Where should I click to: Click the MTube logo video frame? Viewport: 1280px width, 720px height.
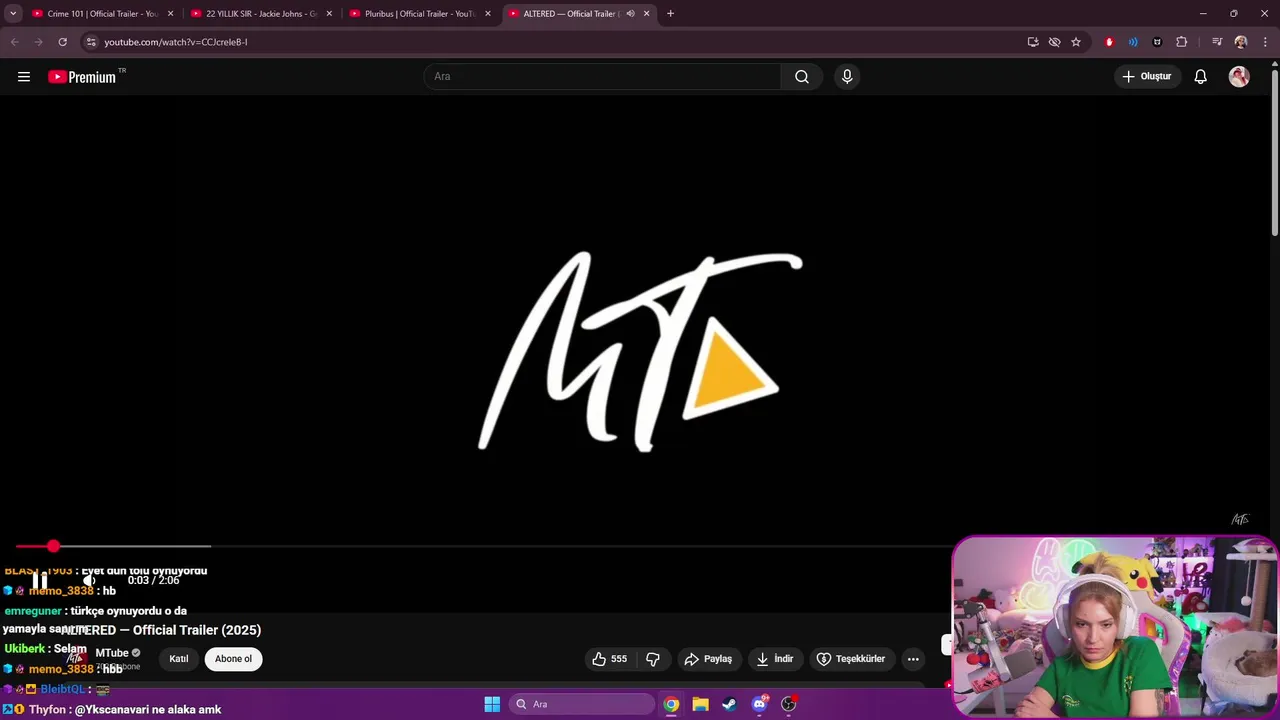(x=640, y=353)
